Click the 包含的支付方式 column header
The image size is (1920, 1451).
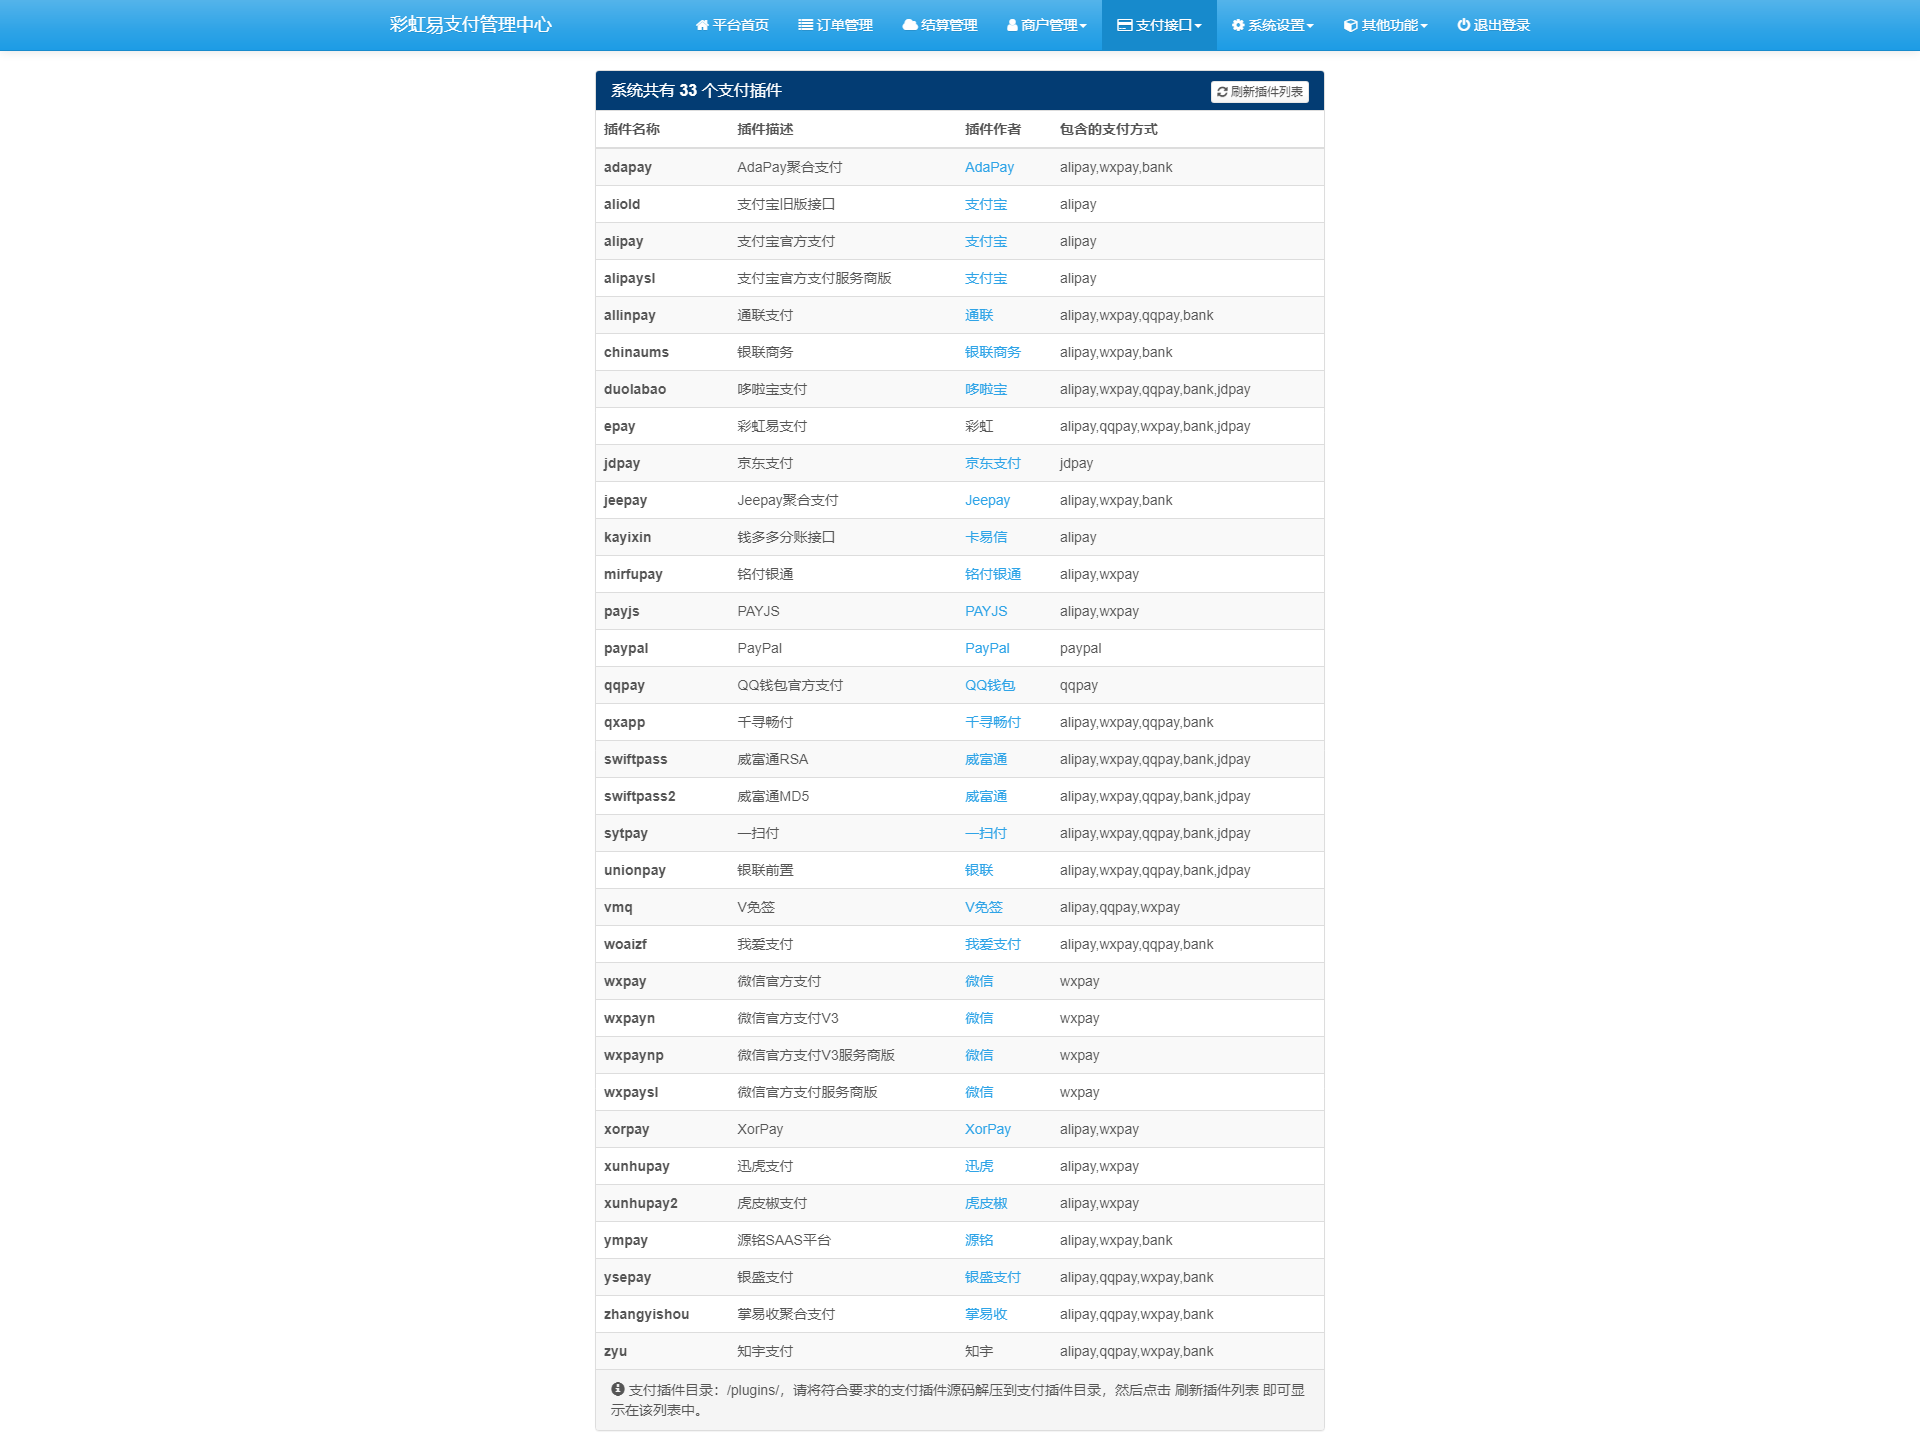pyautogui.click(x=1109, y=129)
